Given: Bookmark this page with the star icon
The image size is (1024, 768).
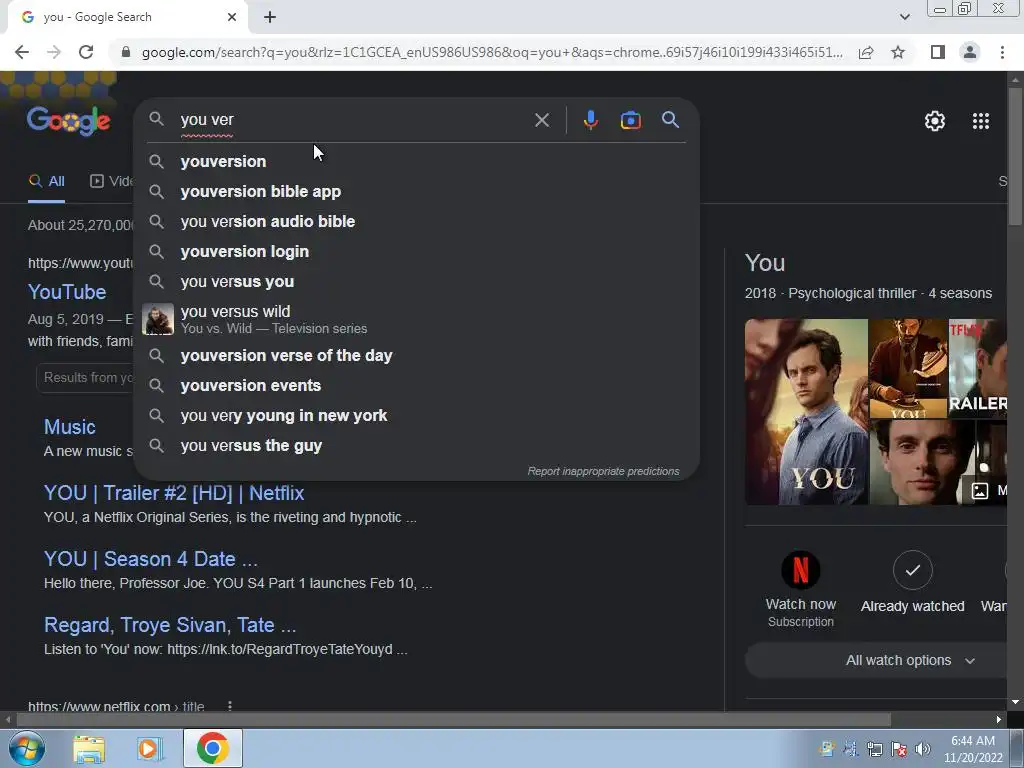Looking at the screenshot, I should [x=898, y=52].
